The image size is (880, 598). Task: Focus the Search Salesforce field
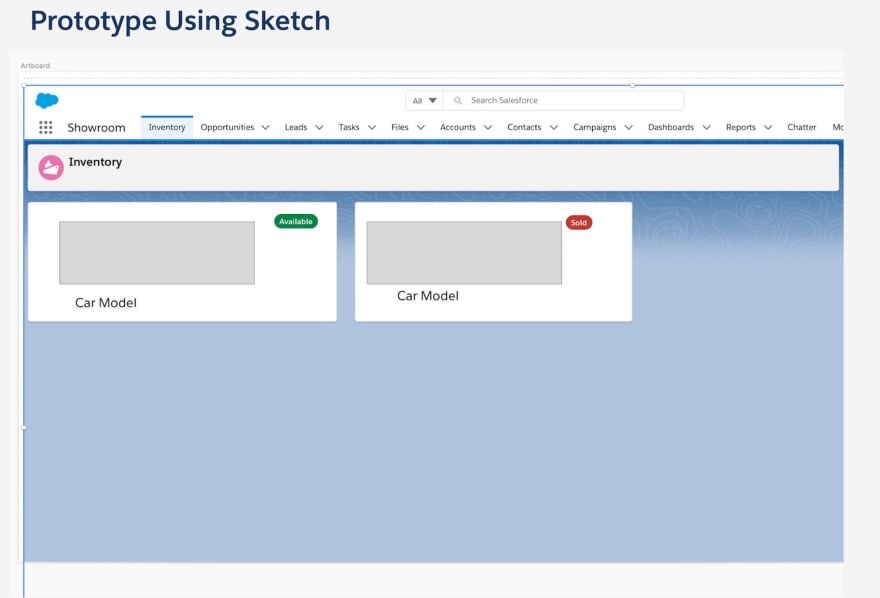tap(563, 100)
